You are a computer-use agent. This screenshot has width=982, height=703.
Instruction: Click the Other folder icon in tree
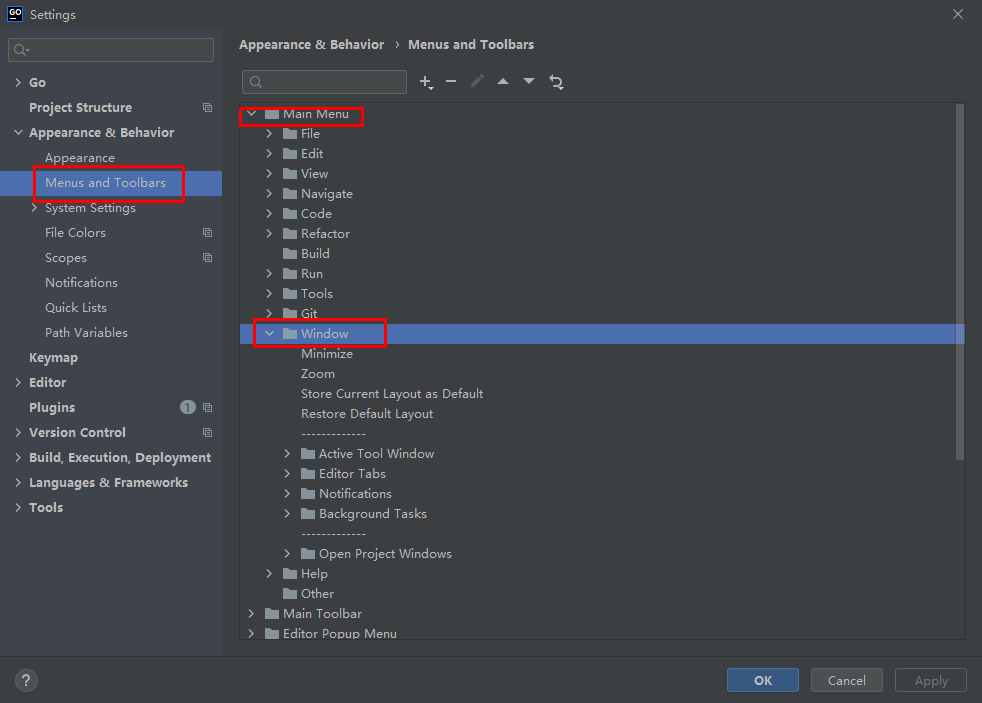click(290, 594)
